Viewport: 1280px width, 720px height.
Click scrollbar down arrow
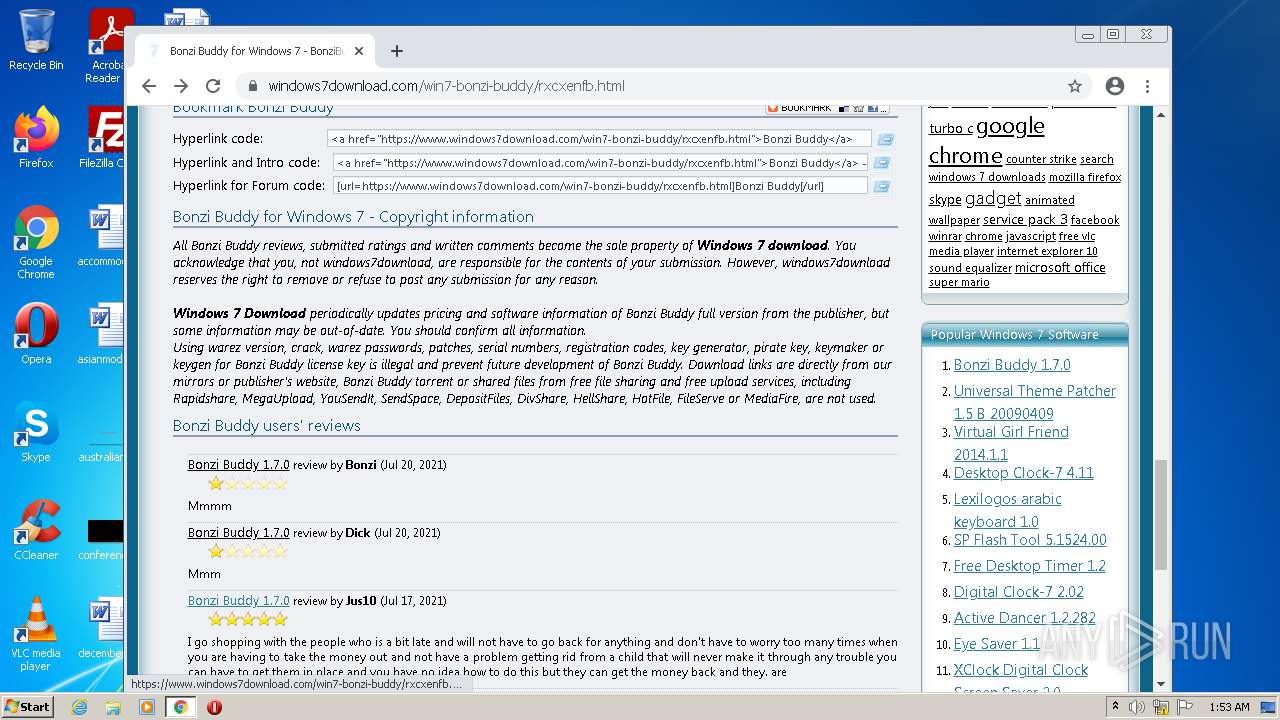pyautogui.click(x=1160, y=684)
